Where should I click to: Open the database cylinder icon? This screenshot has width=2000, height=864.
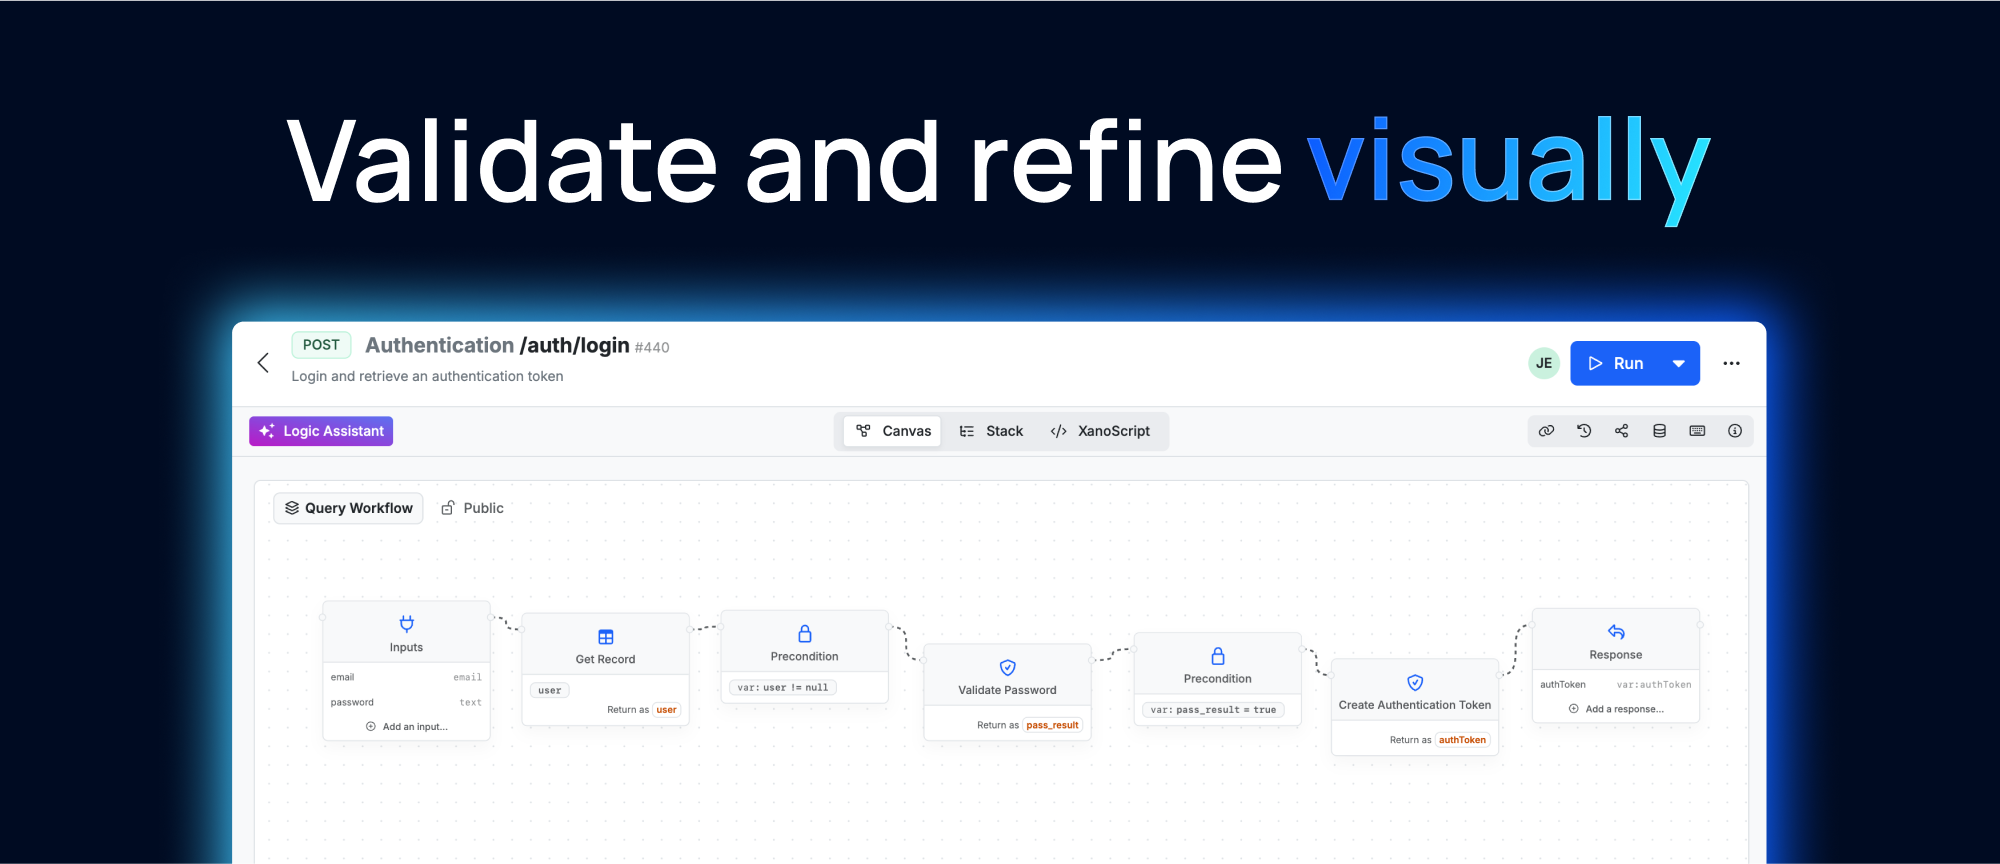click(1659, 431)
